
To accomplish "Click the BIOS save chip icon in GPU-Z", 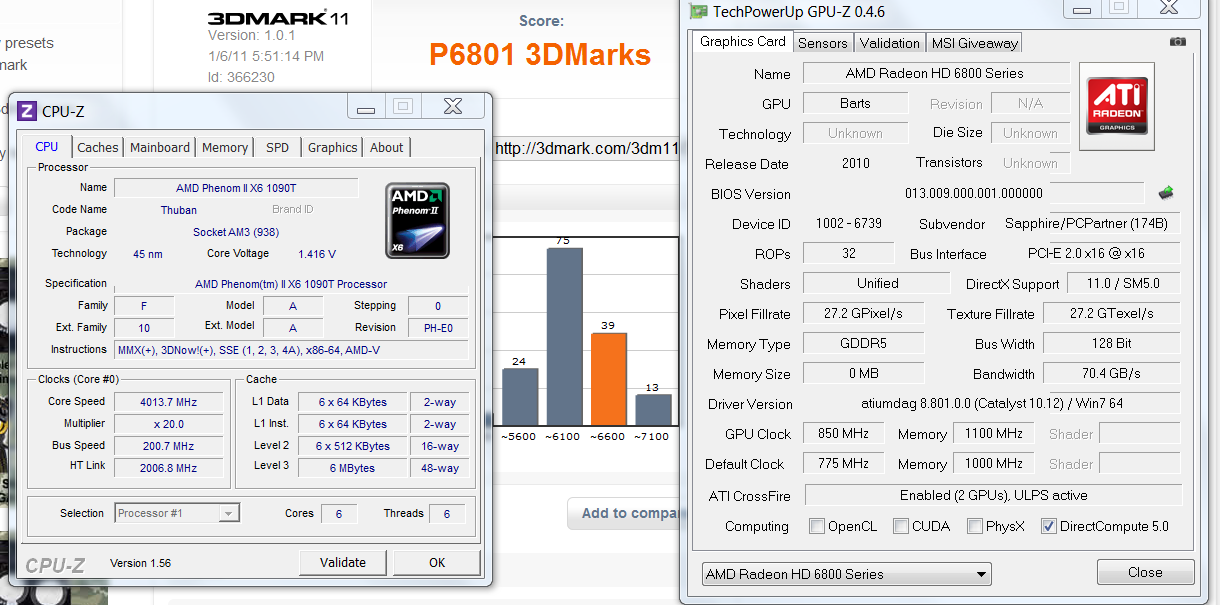I will [x=1166, y=192].
